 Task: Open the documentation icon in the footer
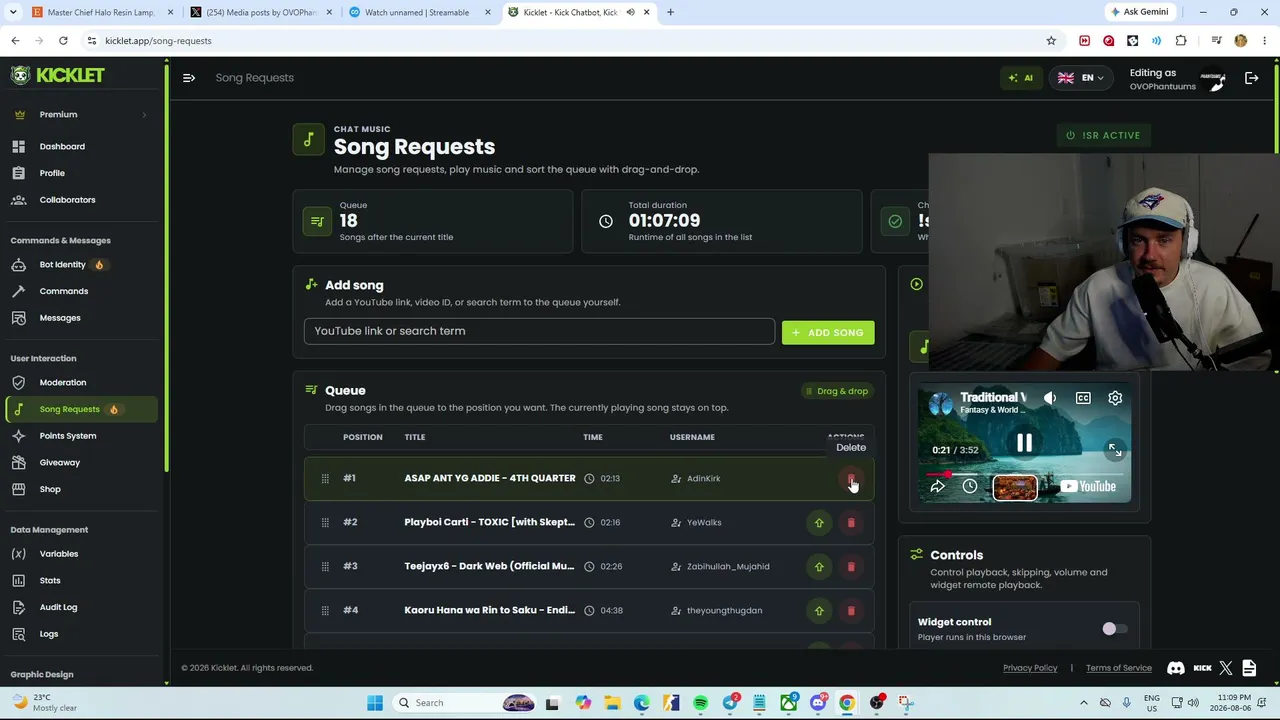pyautogui.click(x=1249, y=668)
